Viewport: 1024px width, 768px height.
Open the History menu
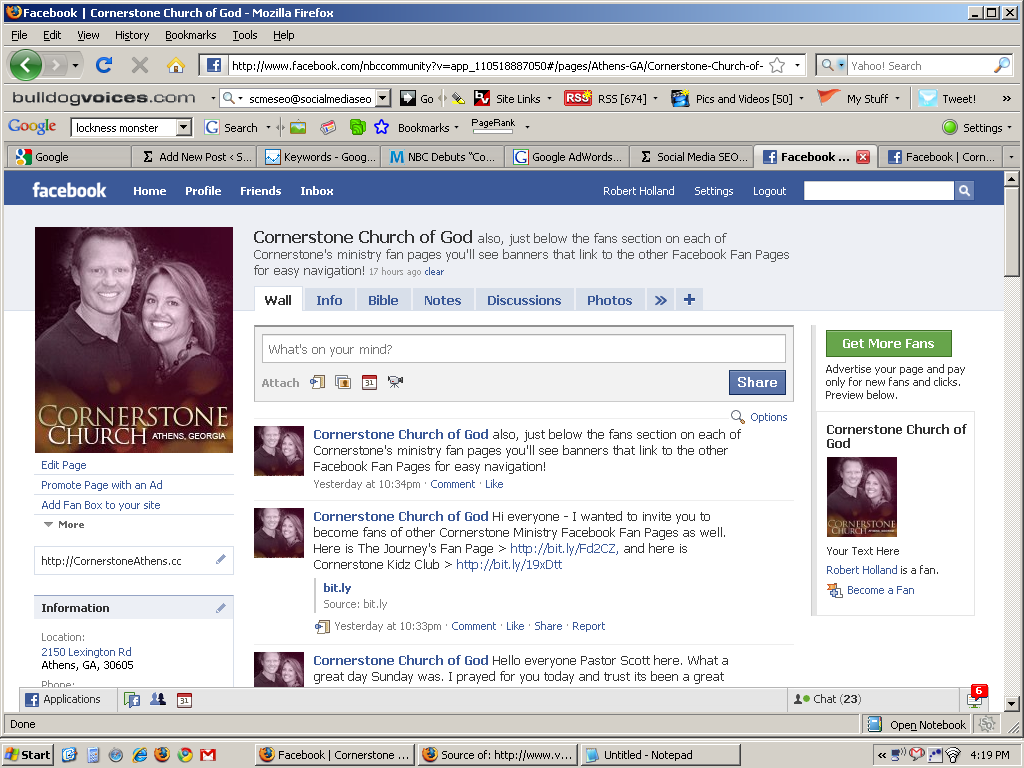point(132,35)
